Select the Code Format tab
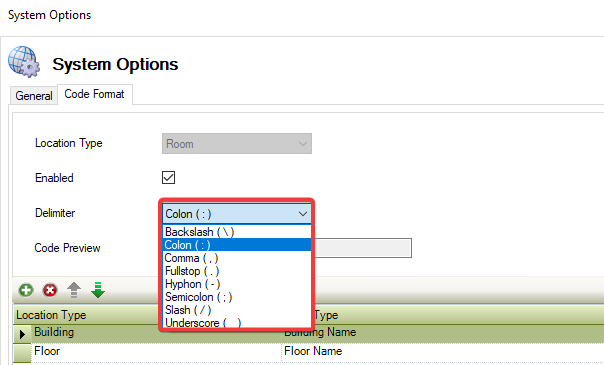 [94, 94]
